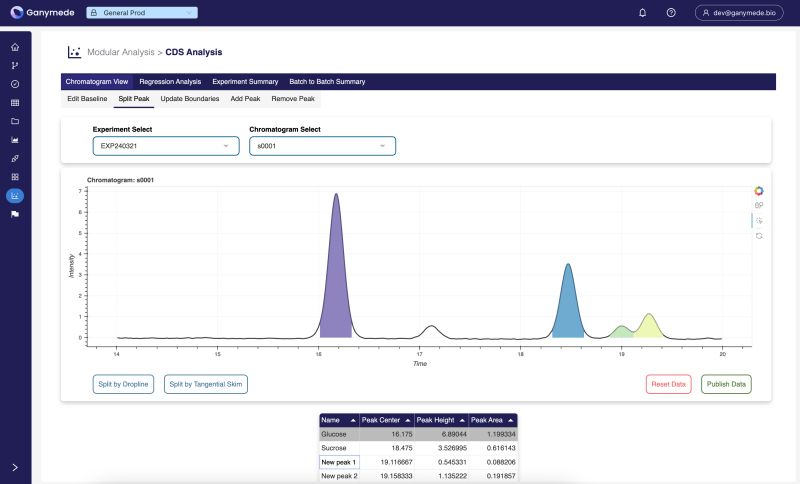Click the link connections sidebar icon

(x=15, y=159)
